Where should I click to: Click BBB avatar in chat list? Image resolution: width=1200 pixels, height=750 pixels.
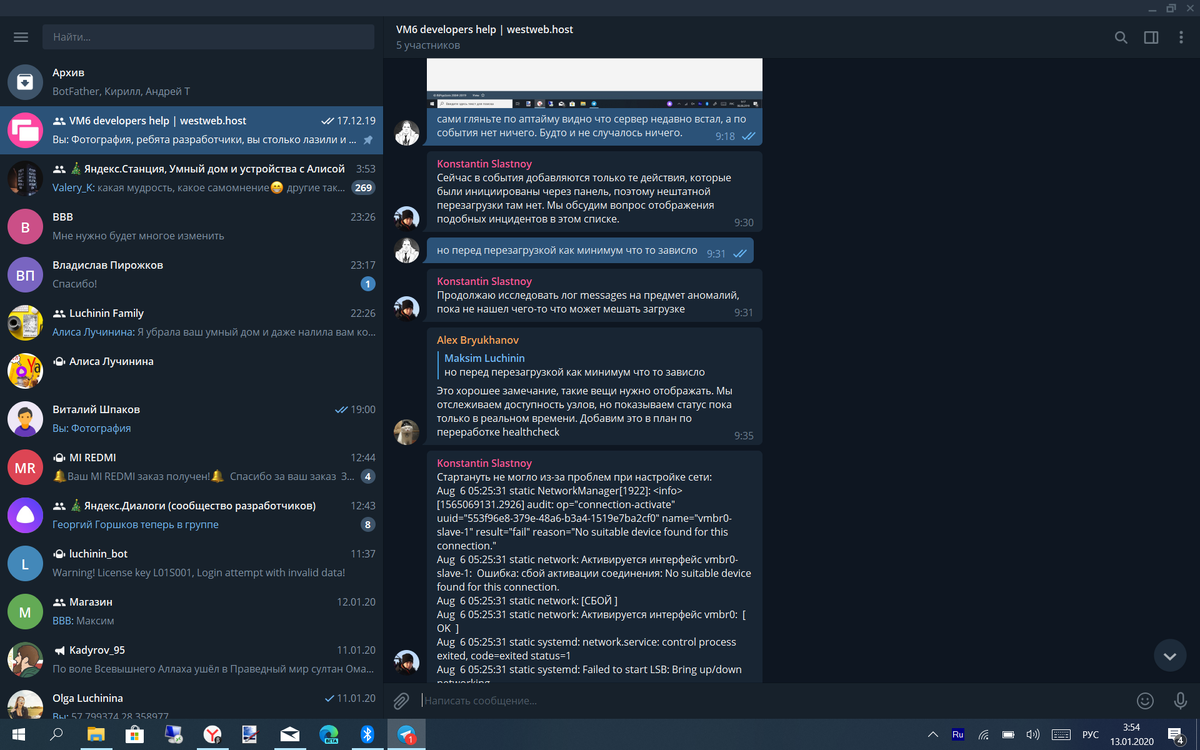point(25,226)
